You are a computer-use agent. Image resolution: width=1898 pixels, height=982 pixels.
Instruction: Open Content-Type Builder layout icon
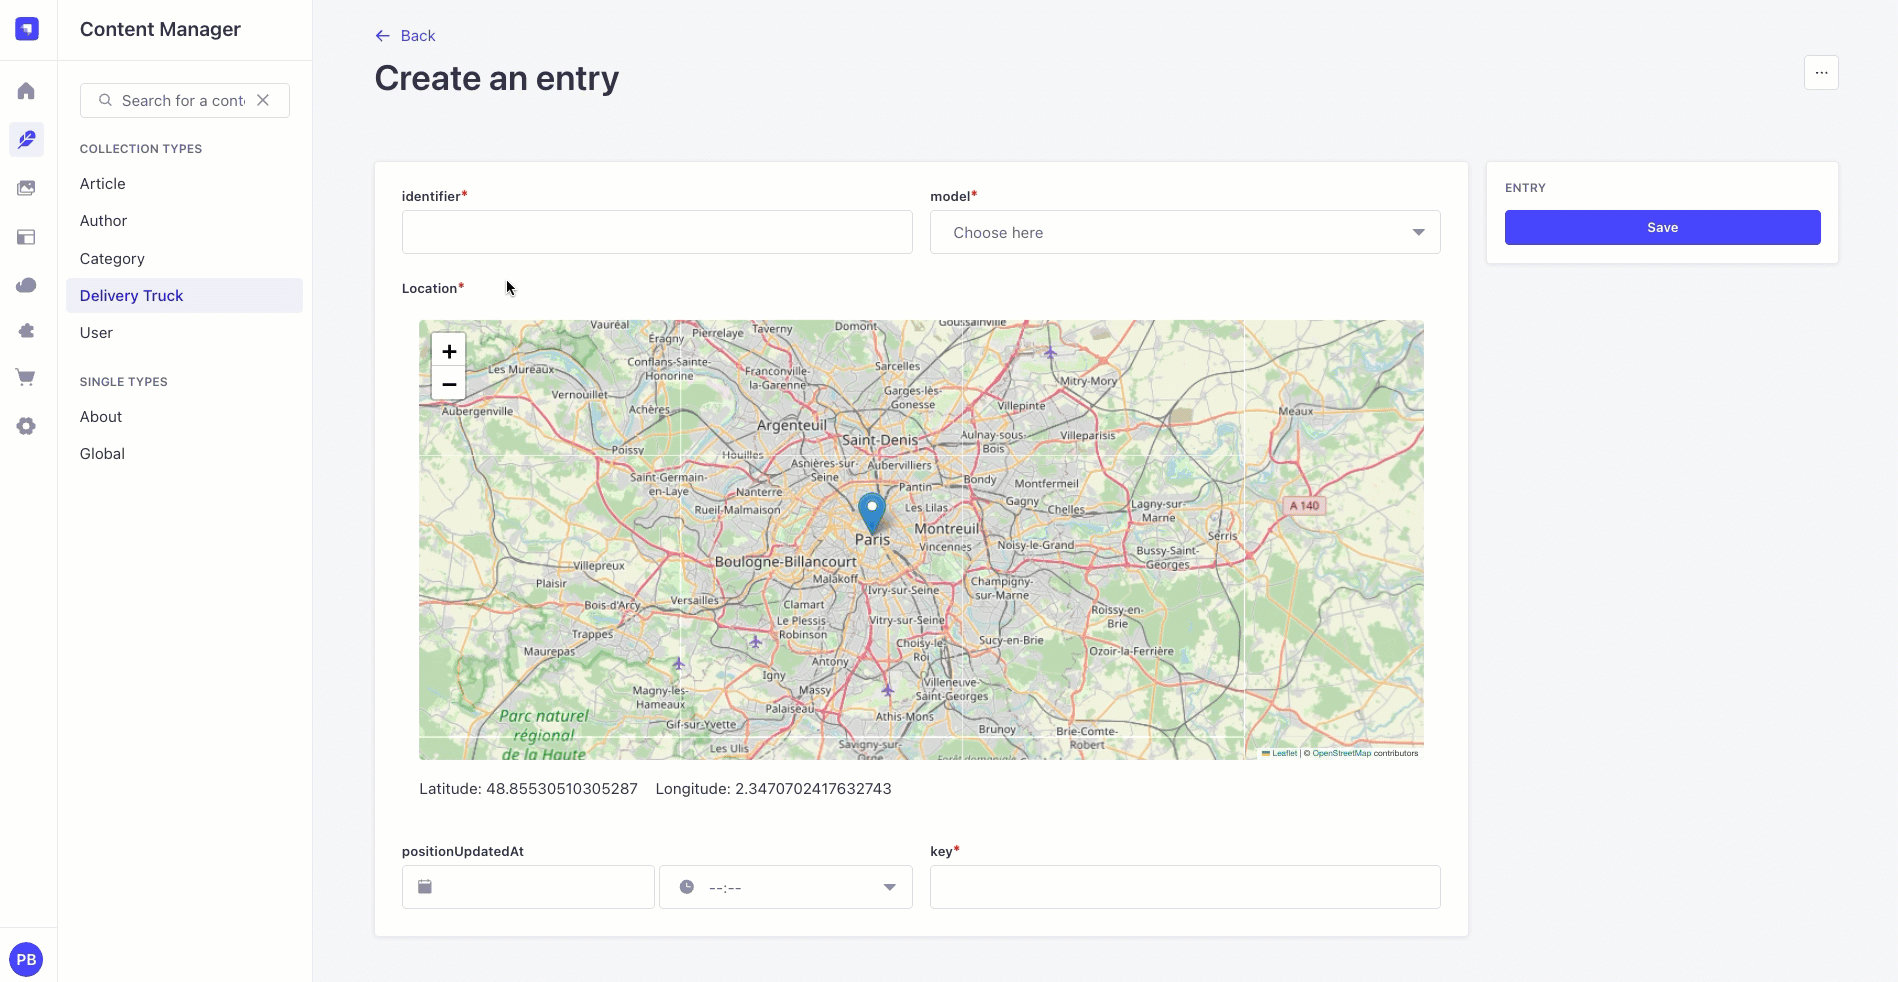[27, 237]
